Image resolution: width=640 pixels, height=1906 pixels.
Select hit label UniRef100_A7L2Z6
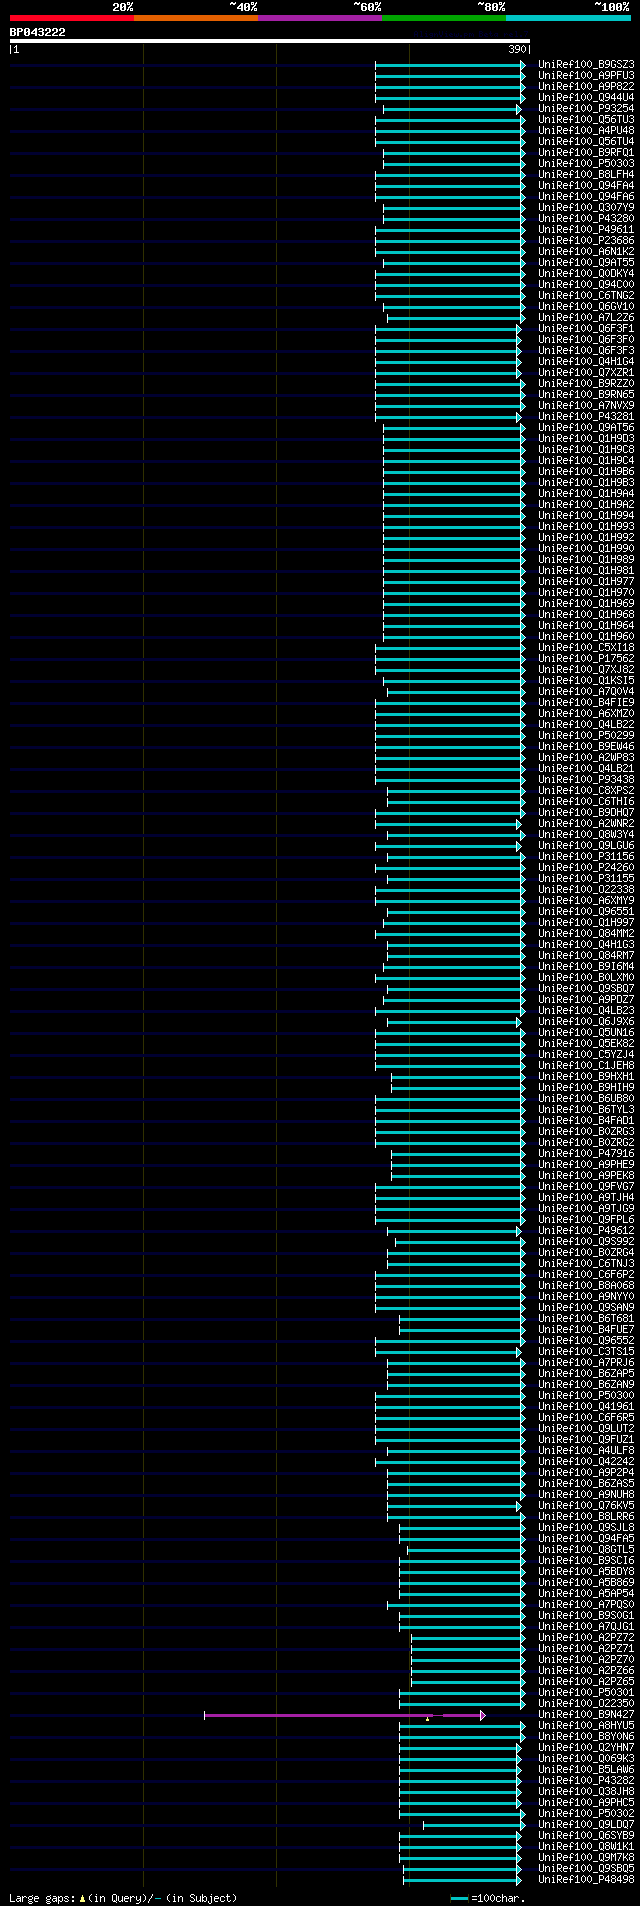[586, 318]
